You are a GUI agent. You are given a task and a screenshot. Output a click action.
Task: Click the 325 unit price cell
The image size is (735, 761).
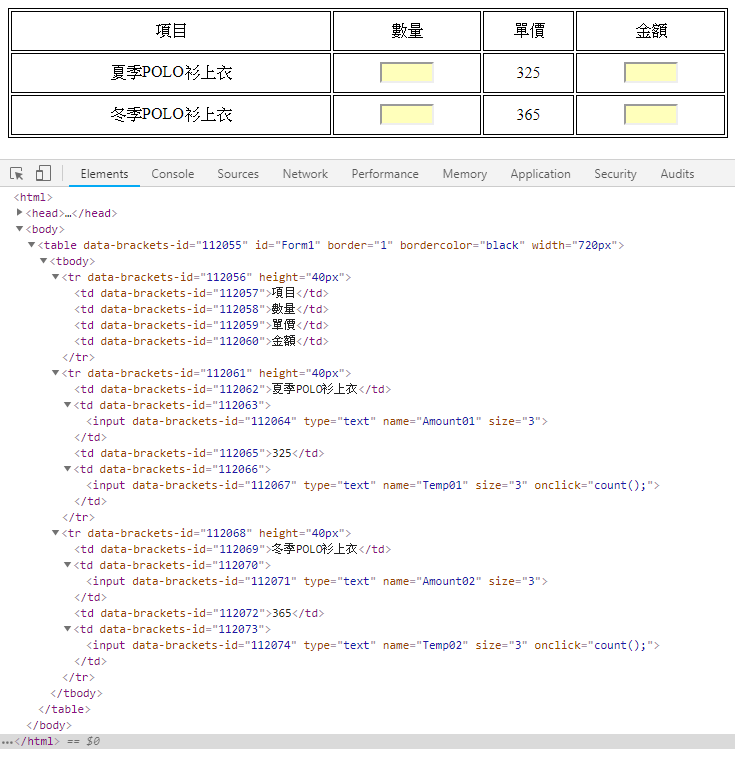pyautogui.click(x=528, y=73)
